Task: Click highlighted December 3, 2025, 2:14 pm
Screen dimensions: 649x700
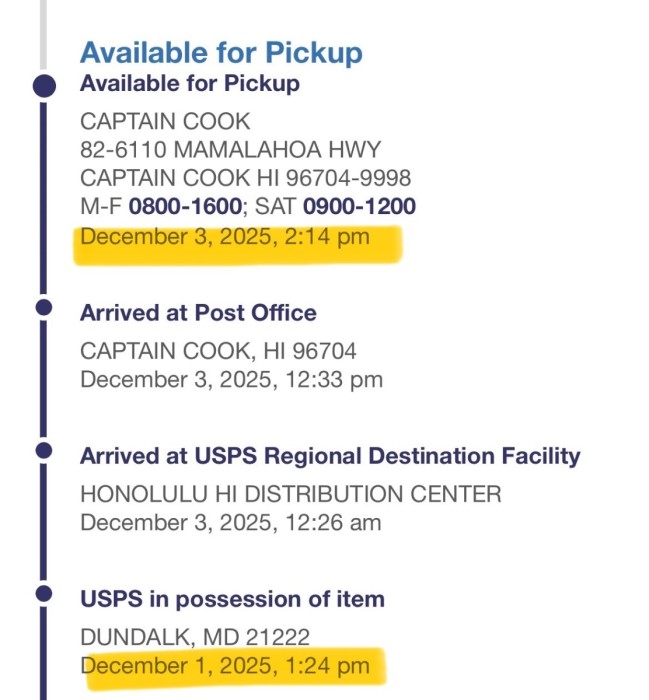Action: [x=225, y=237]
